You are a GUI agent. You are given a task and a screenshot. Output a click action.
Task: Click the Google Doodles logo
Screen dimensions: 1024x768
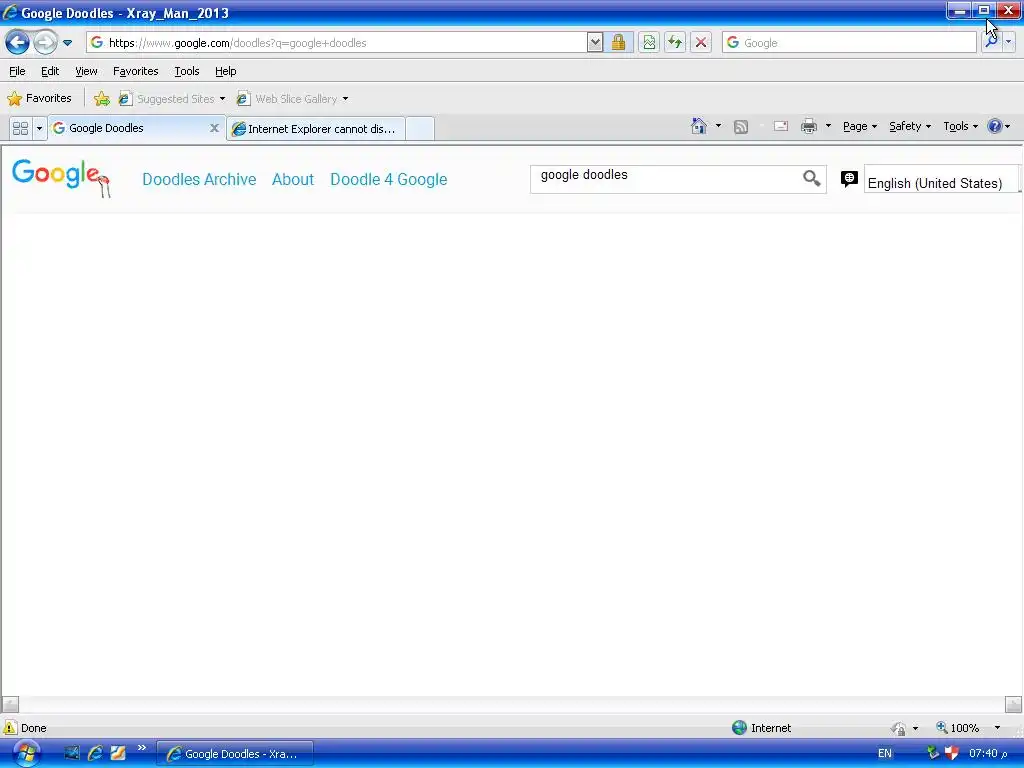(x=61, y=178)
